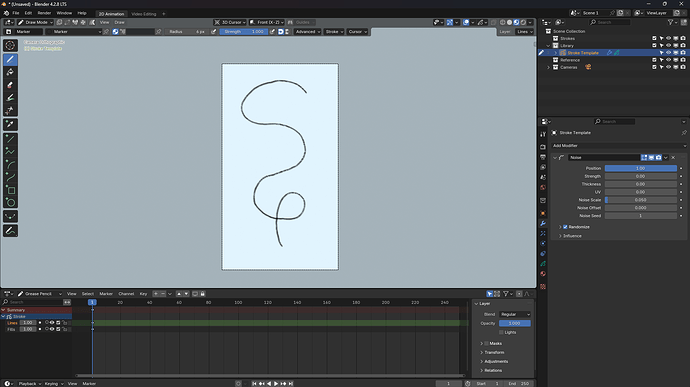The width and height of the screenshot is (690, 387).
Task: Adjust the Noise Scale slider
Action: click(641, 200)
